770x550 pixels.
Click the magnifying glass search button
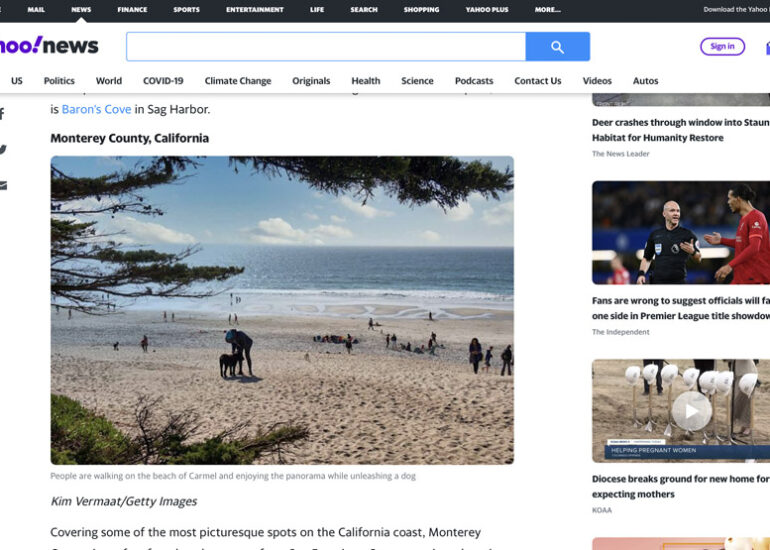[x=557, y=47]
